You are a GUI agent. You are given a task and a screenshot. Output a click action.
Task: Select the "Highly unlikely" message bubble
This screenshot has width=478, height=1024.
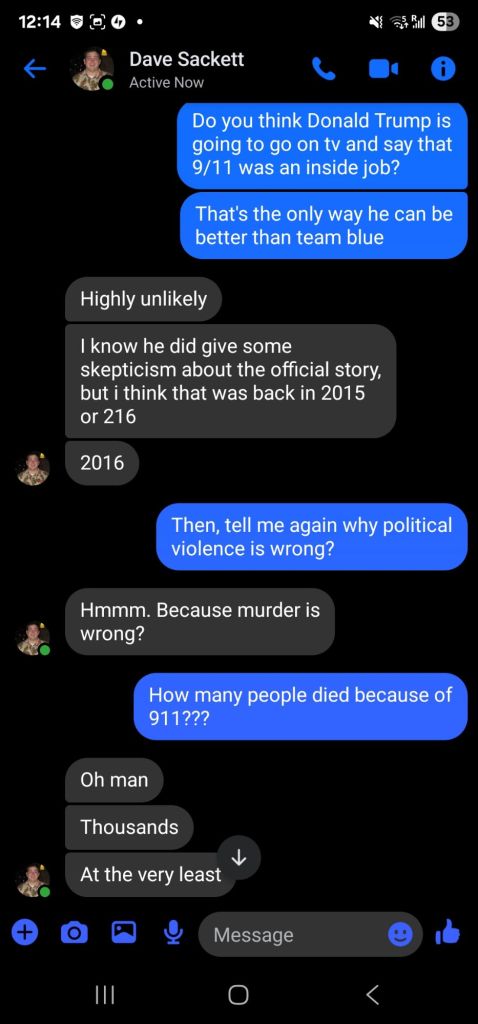click(144, 299)
